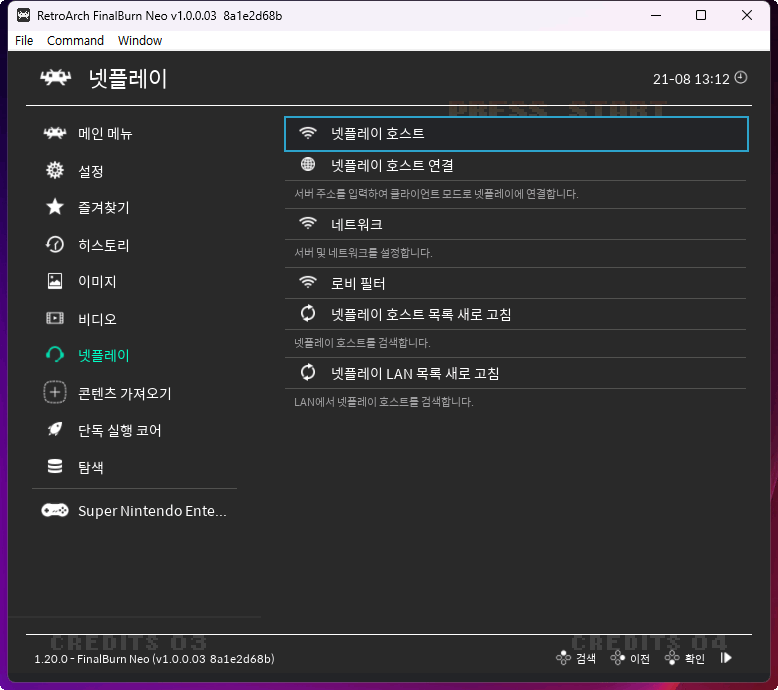
Task: Click the 넷플레이 page title in the header
Action: [128, 78]
